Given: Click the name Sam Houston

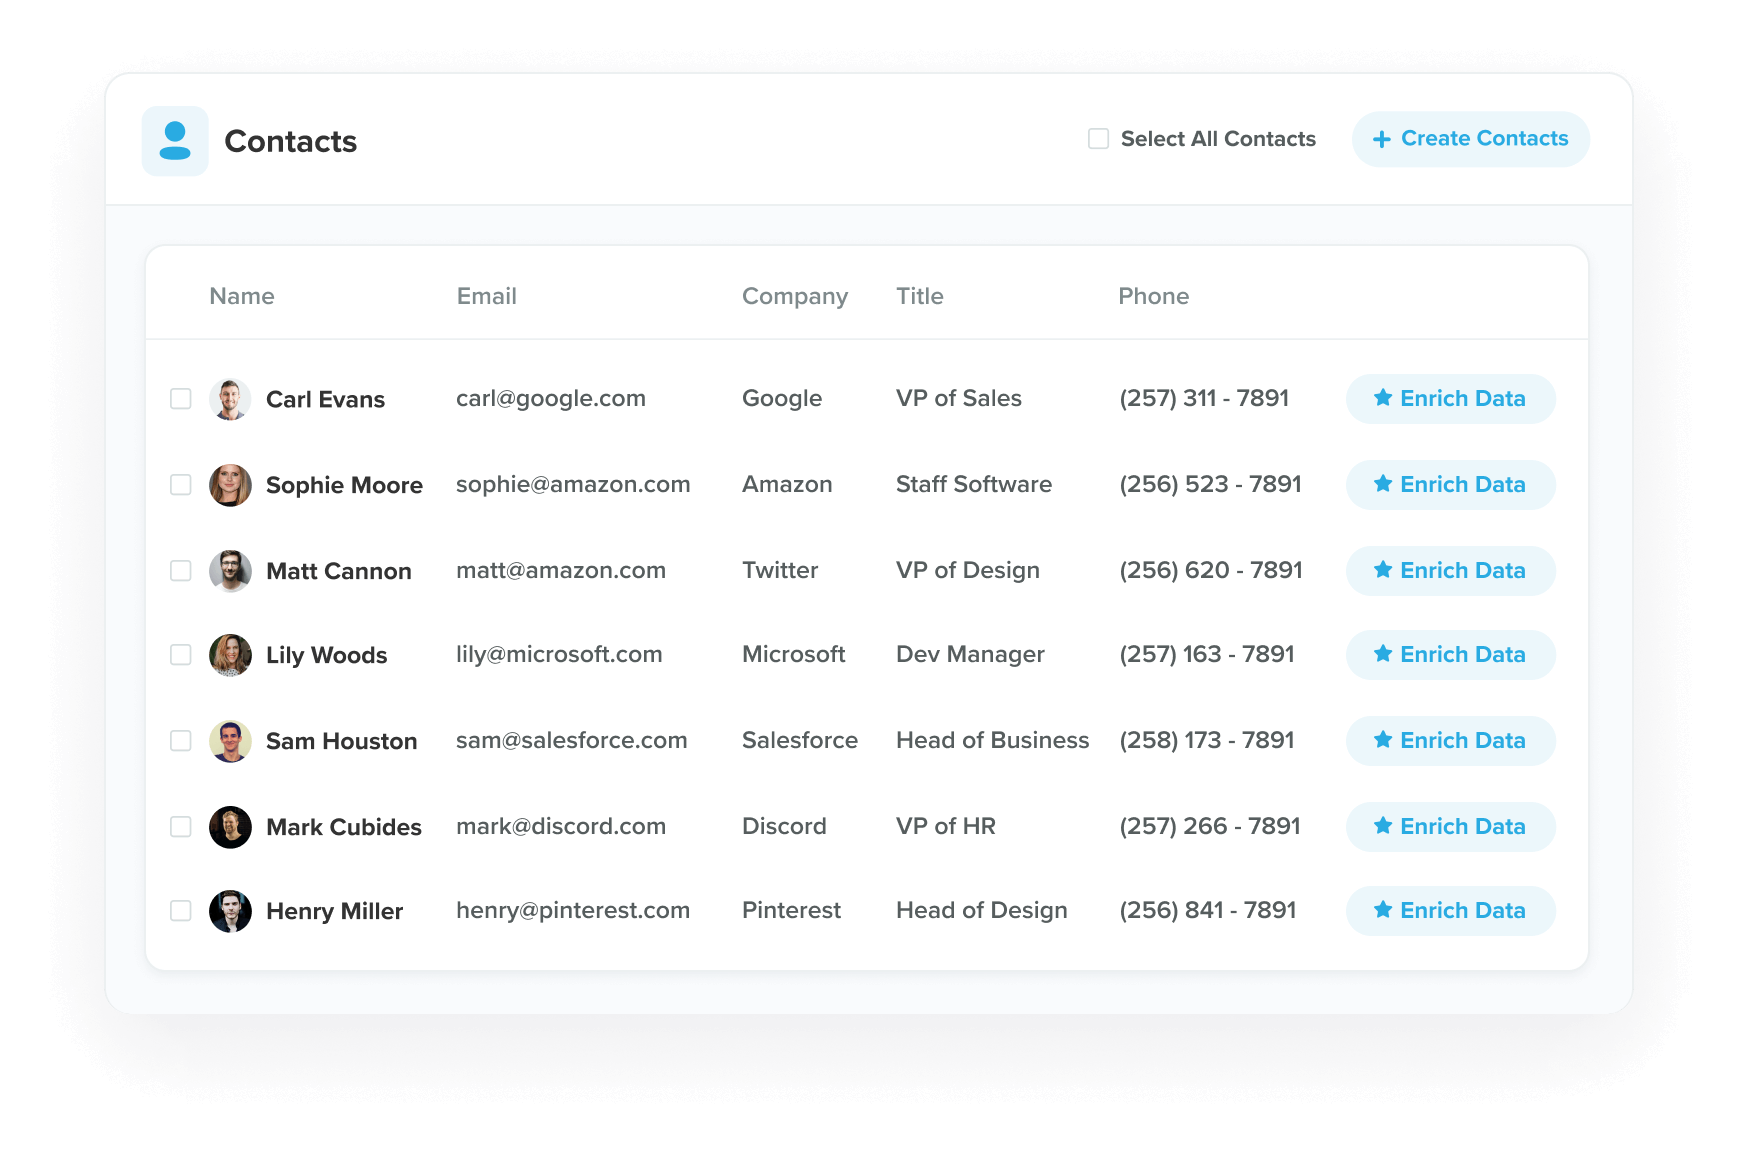Looking at the screenshot, I should click(x=342, y=741).
